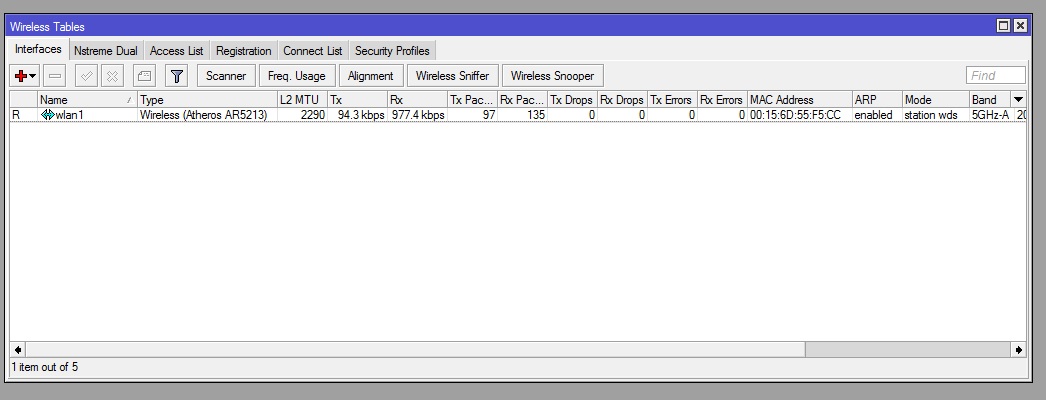The width and height of the screenshot is (1046, 400).
Task: Click the '94.3 kbps' Tx value
Action: point(361,115)
